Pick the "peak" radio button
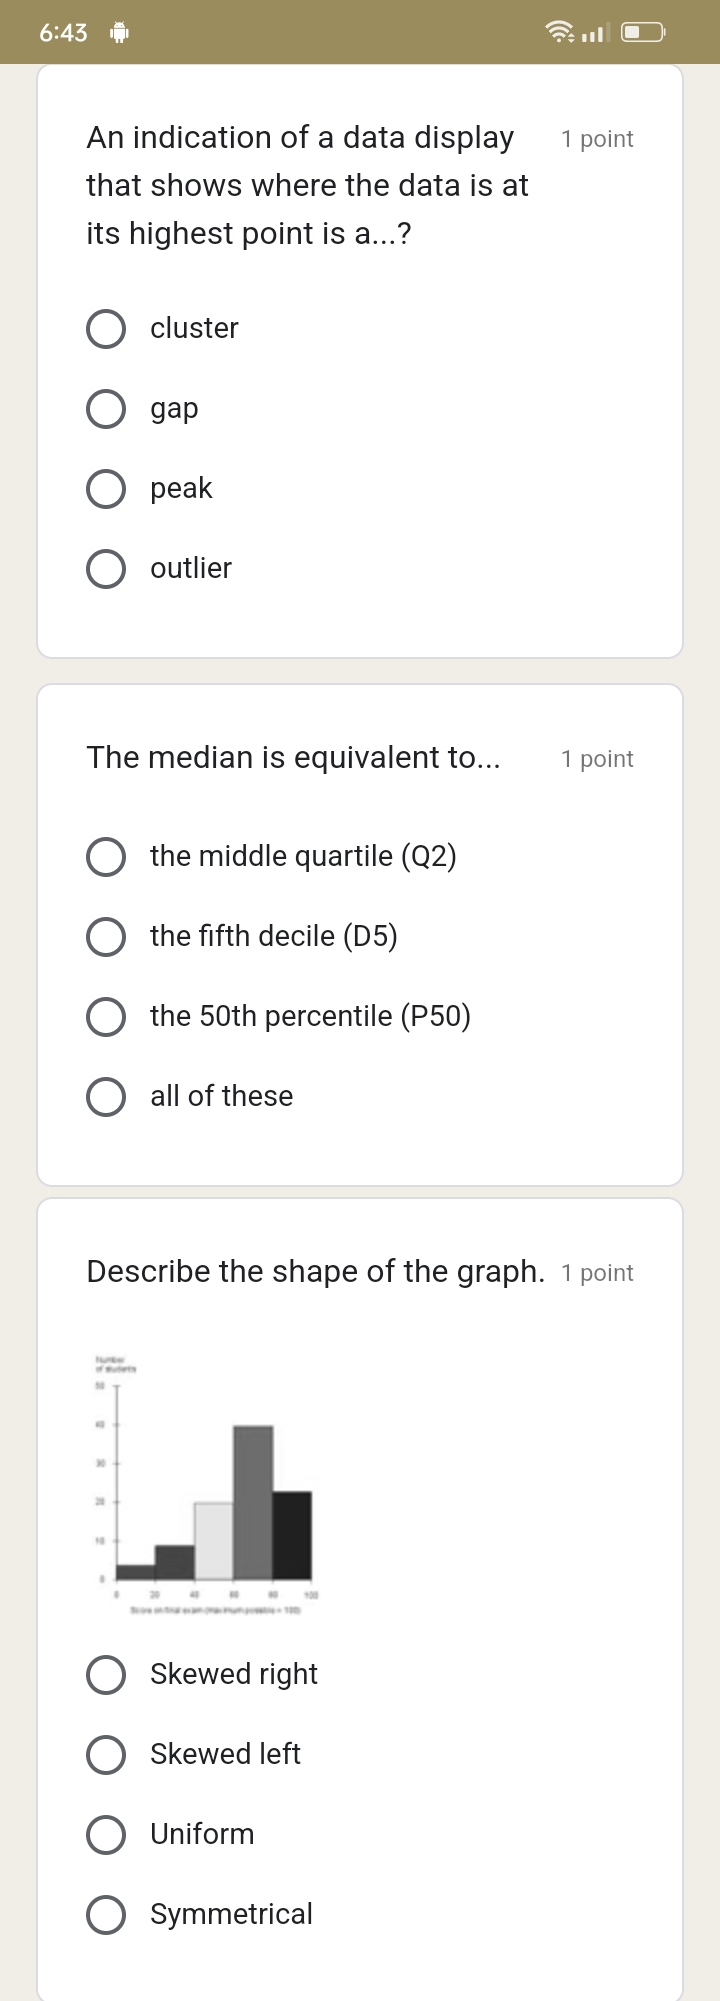The width and height of the screenshot is (720, 2001). tap(106, 488)
